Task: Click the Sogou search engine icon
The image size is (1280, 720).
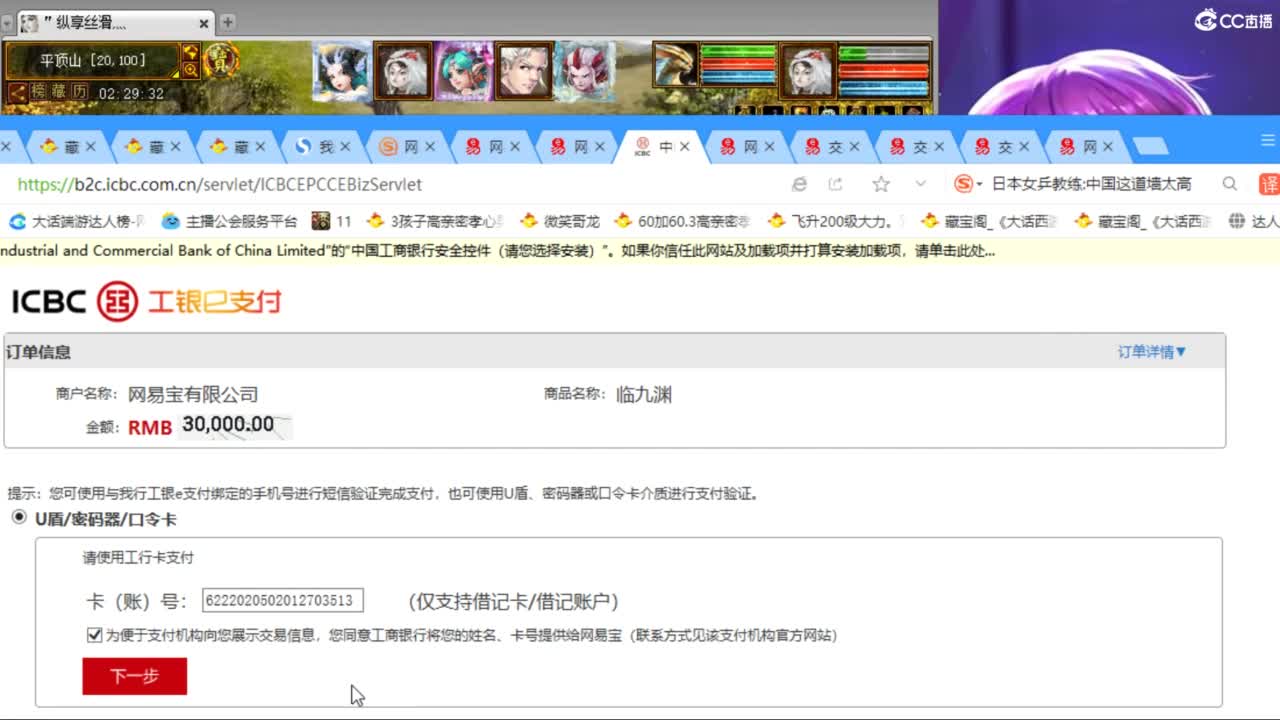Action: [964, 184]
